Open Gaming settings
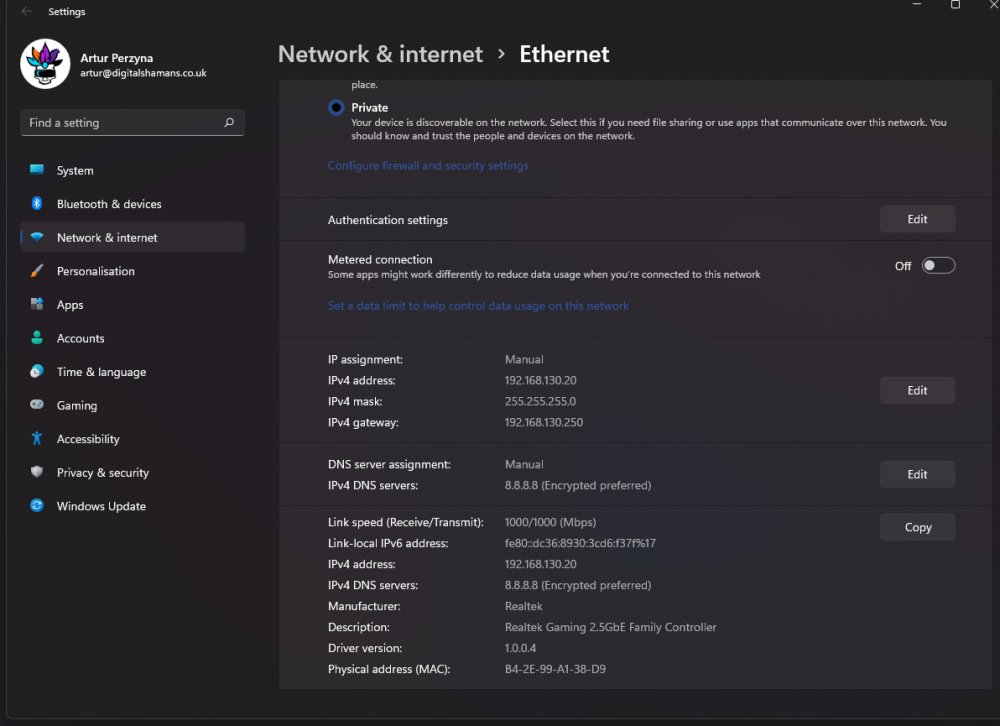Screen dimensions: 1000x726 point(132,405)
